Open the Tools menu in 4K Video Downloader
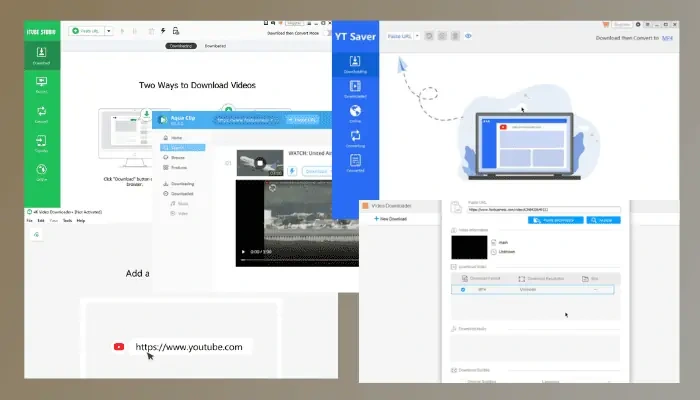The image size is (700, 400). tap(67, 221)
